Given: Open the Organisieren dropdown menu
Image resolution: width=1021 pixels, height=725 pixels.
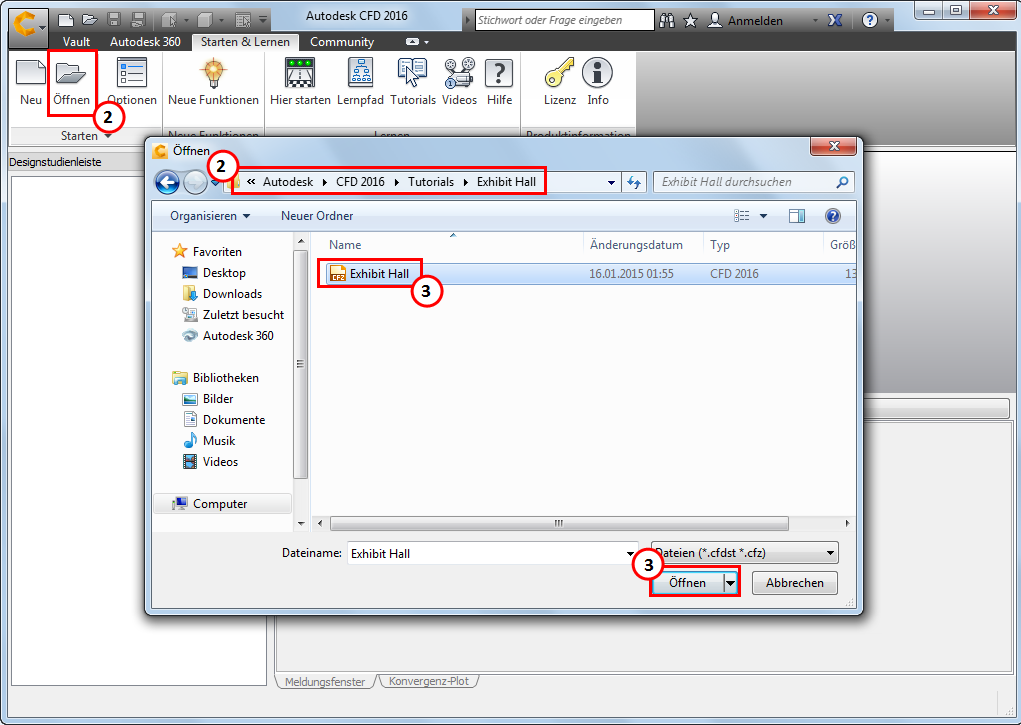Looking at the screenshot, I should tap(210, 216).
